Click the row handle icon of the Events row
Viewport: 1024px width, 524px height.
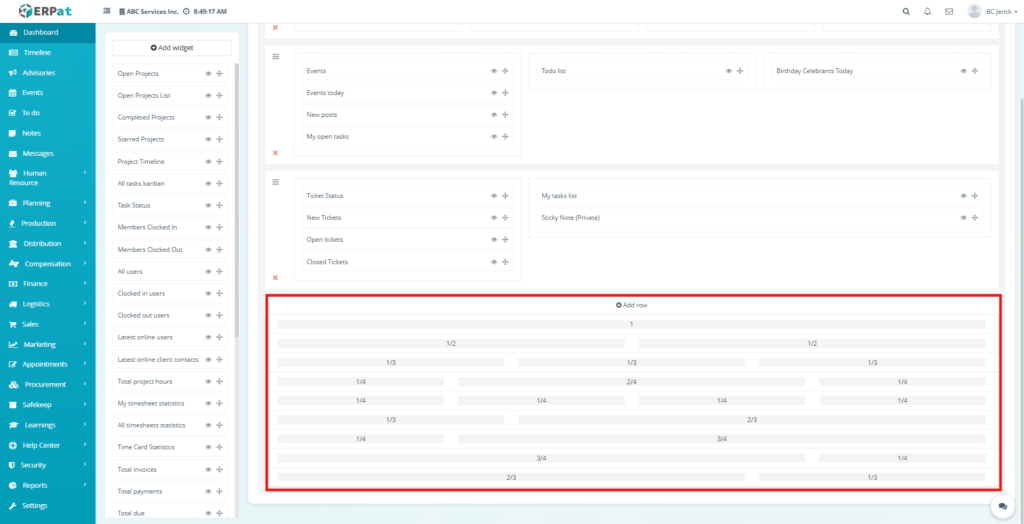276,57
